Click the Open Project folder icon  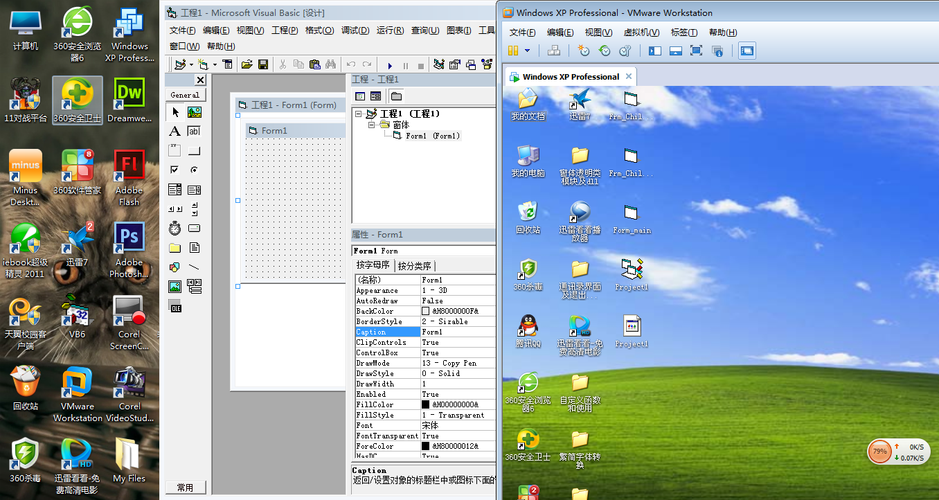pos(245,65)
